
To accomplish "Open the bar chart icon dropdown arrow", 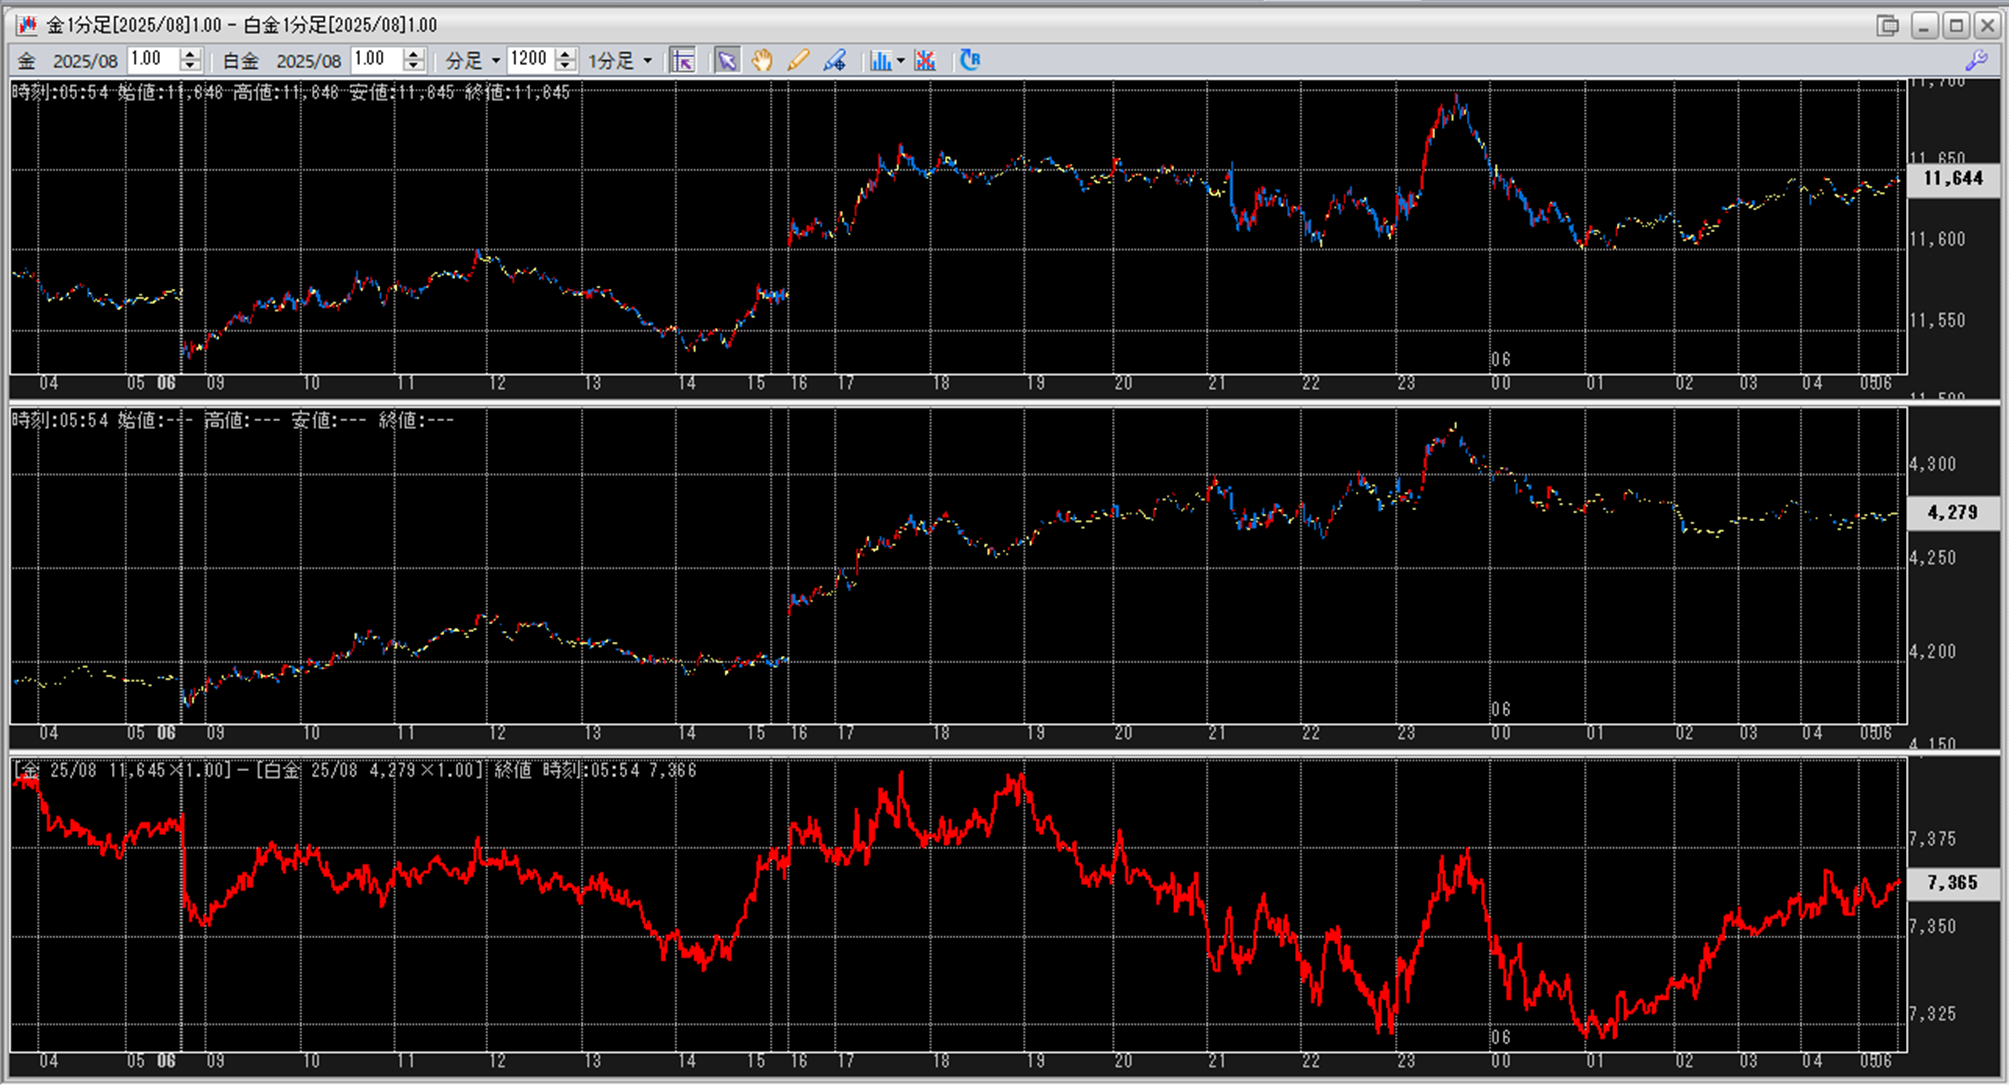I will [900, 61].
